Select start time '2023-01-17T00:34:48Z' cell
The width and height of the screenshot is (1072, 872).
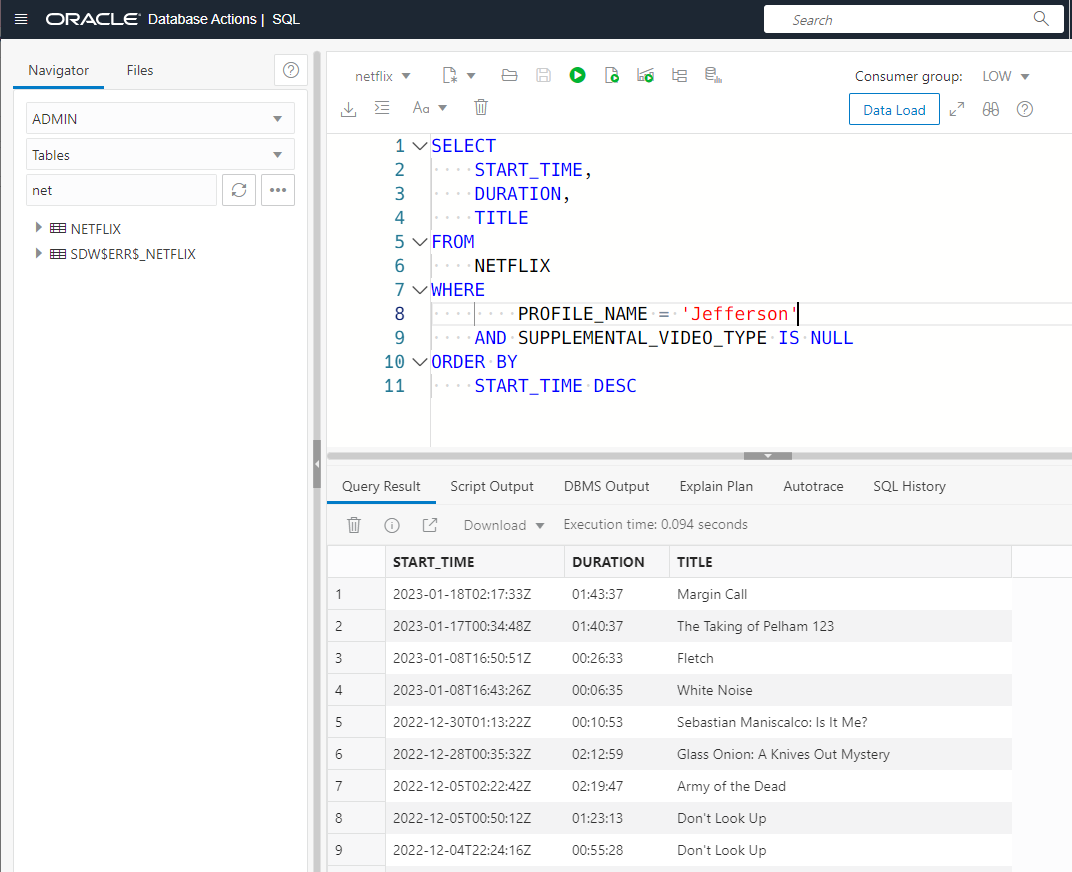[x=475, y=626]
